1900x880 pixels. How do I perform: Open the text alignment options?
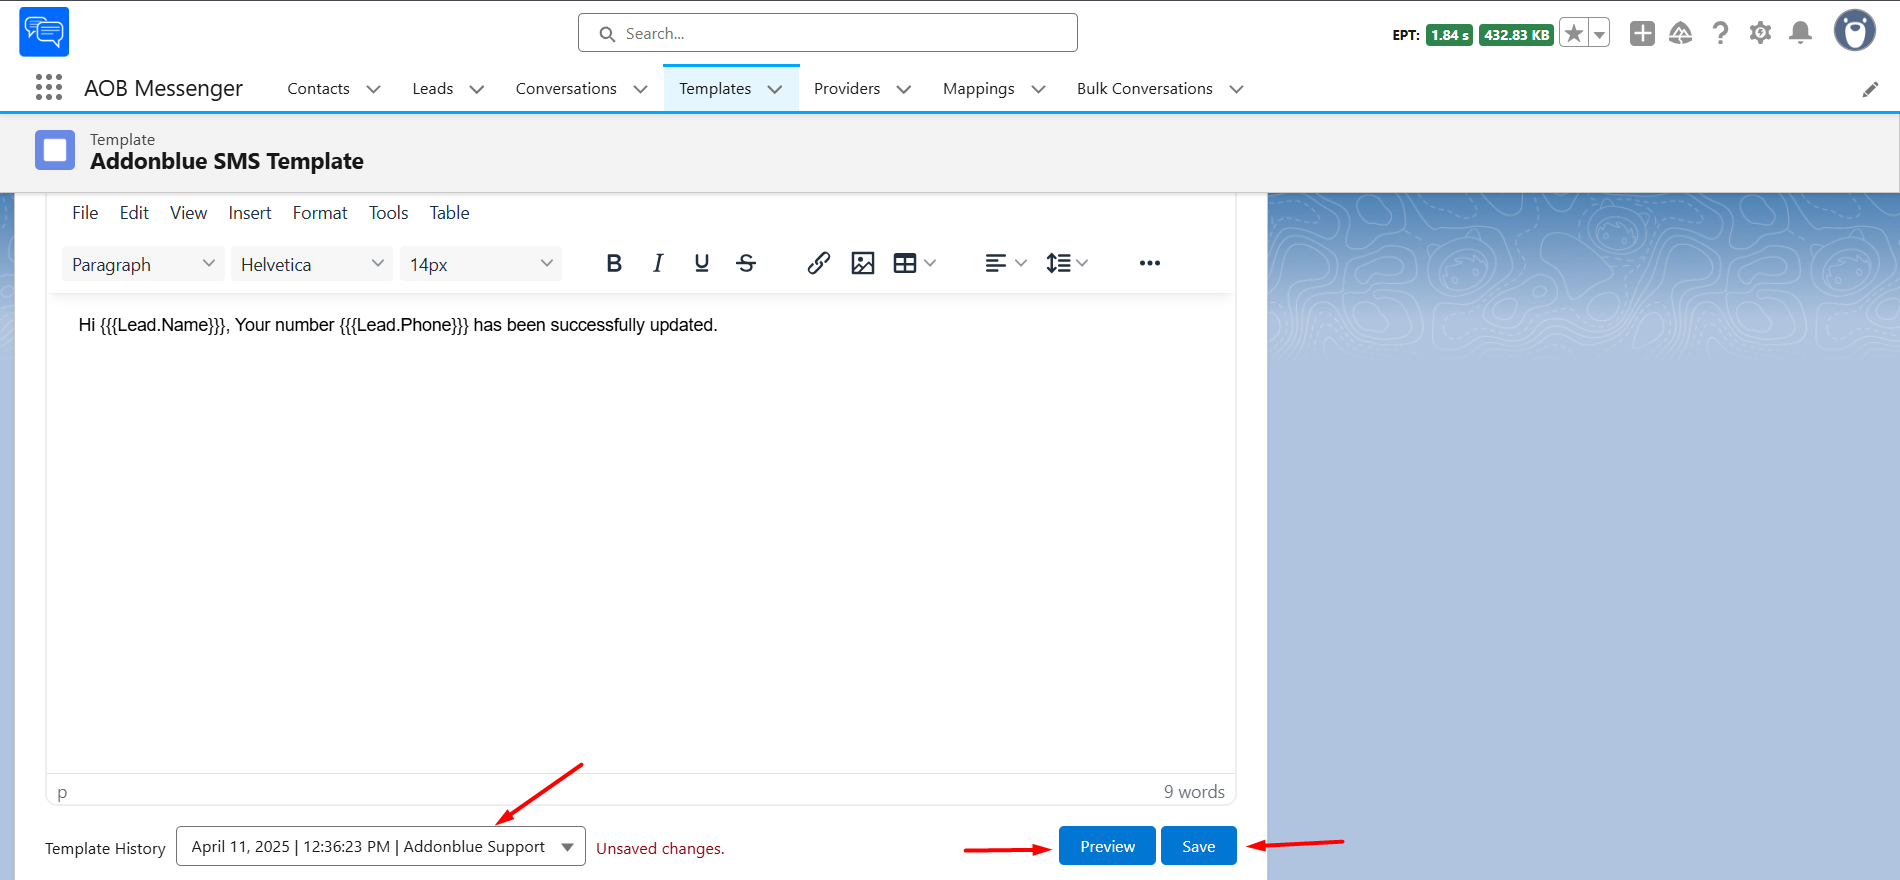(x=1005, y=263)
